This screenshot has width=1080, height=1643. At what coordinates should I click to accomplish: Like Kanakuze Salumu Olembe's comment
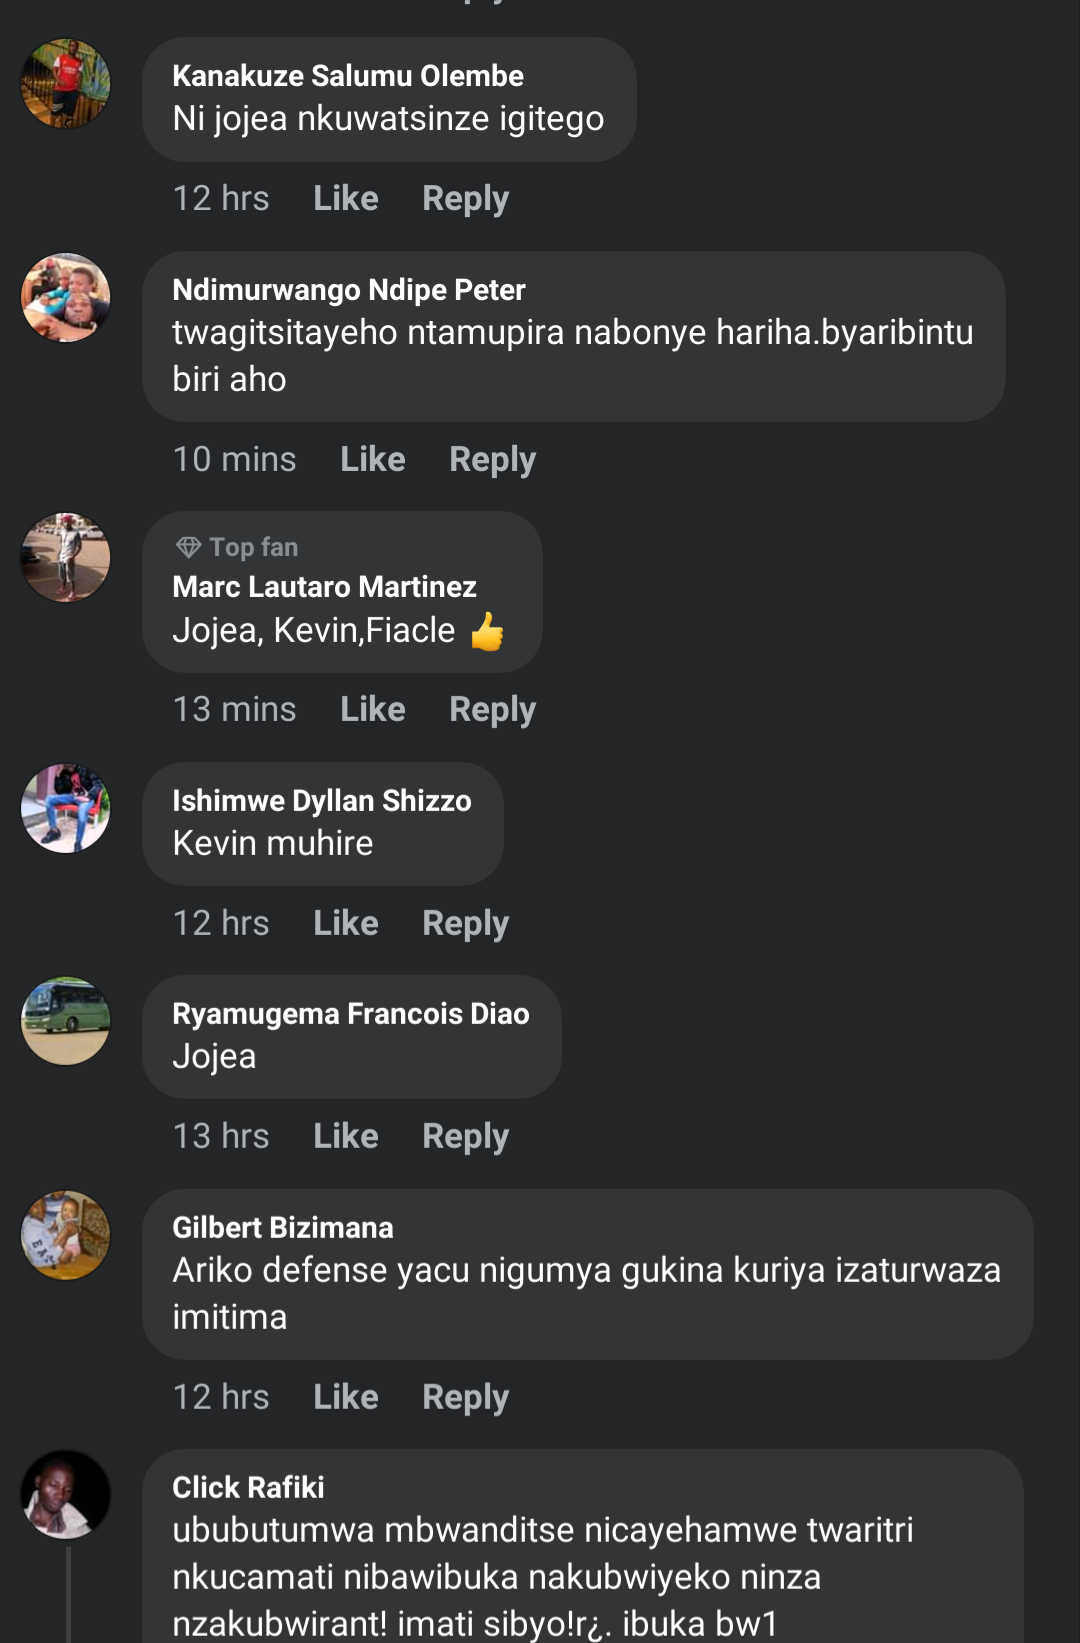click(x=345, y=198)
